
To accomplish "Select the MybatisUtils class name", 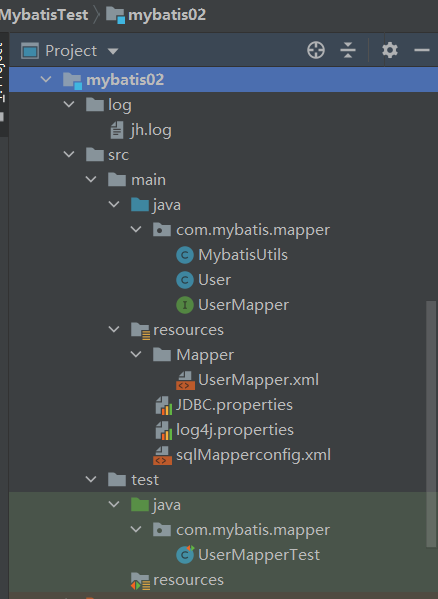I will pos(243,255).
